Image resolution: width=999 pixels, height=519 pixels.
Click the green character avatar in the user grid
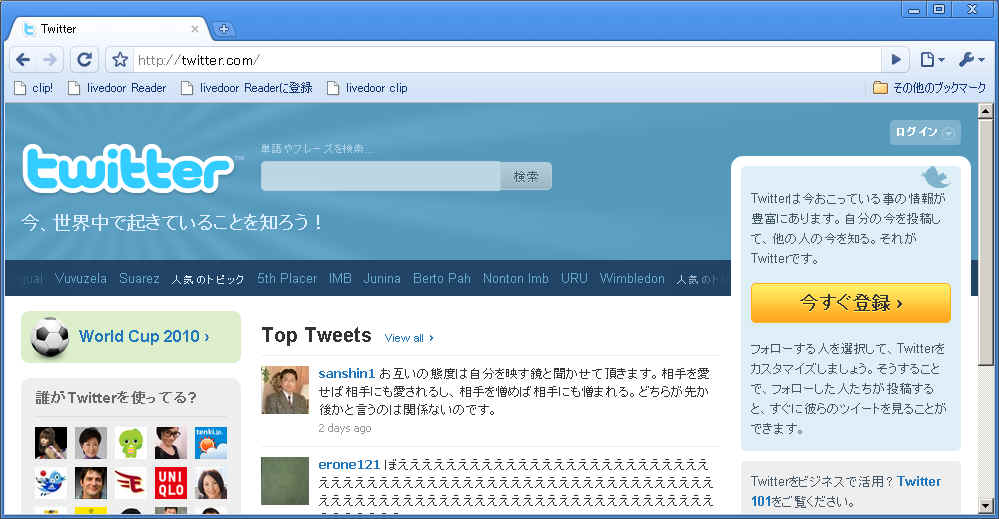[131, 443]
